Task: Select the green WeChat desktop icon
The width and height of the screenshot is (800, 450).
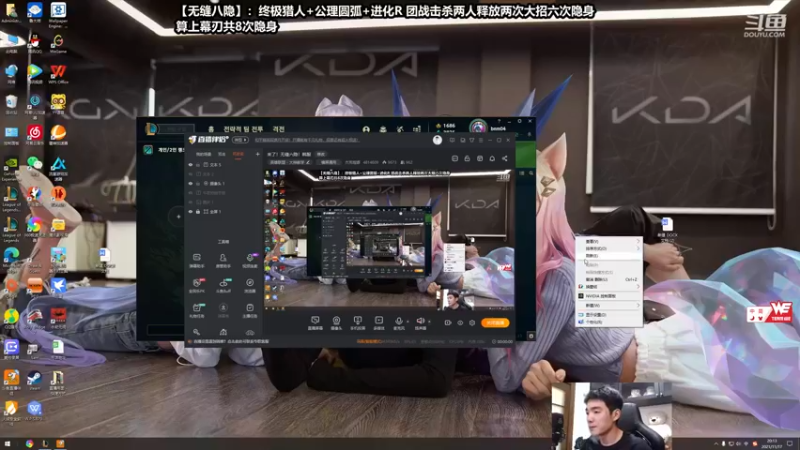Action: (x=34, y=163)
